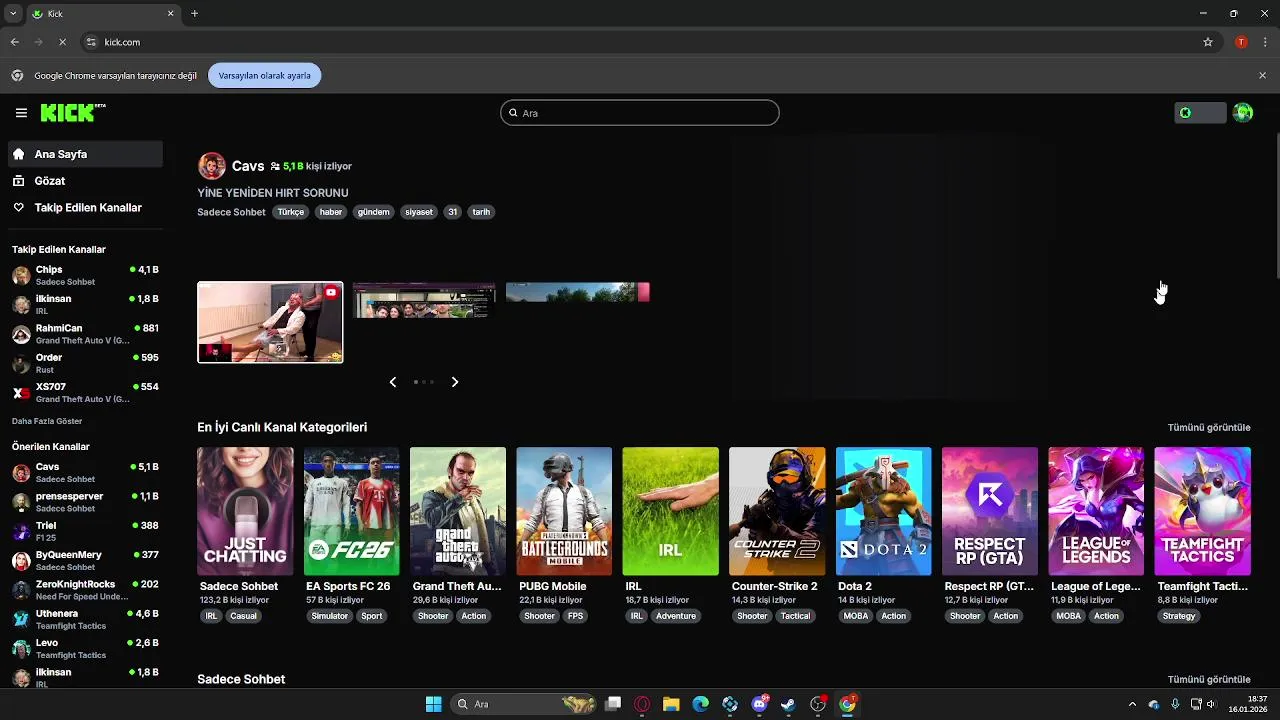Open RahmiCan channel avatar in sidebar
The image size is (1280, 720).
pos(21,334)
